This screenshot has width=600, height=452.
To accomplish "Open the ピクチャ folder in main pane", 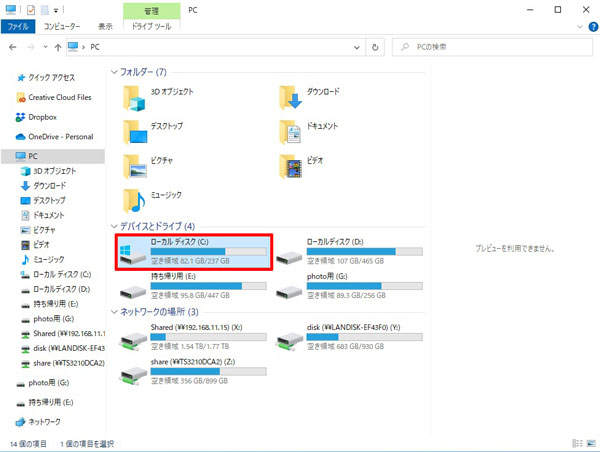I will (x=148, y=167).
